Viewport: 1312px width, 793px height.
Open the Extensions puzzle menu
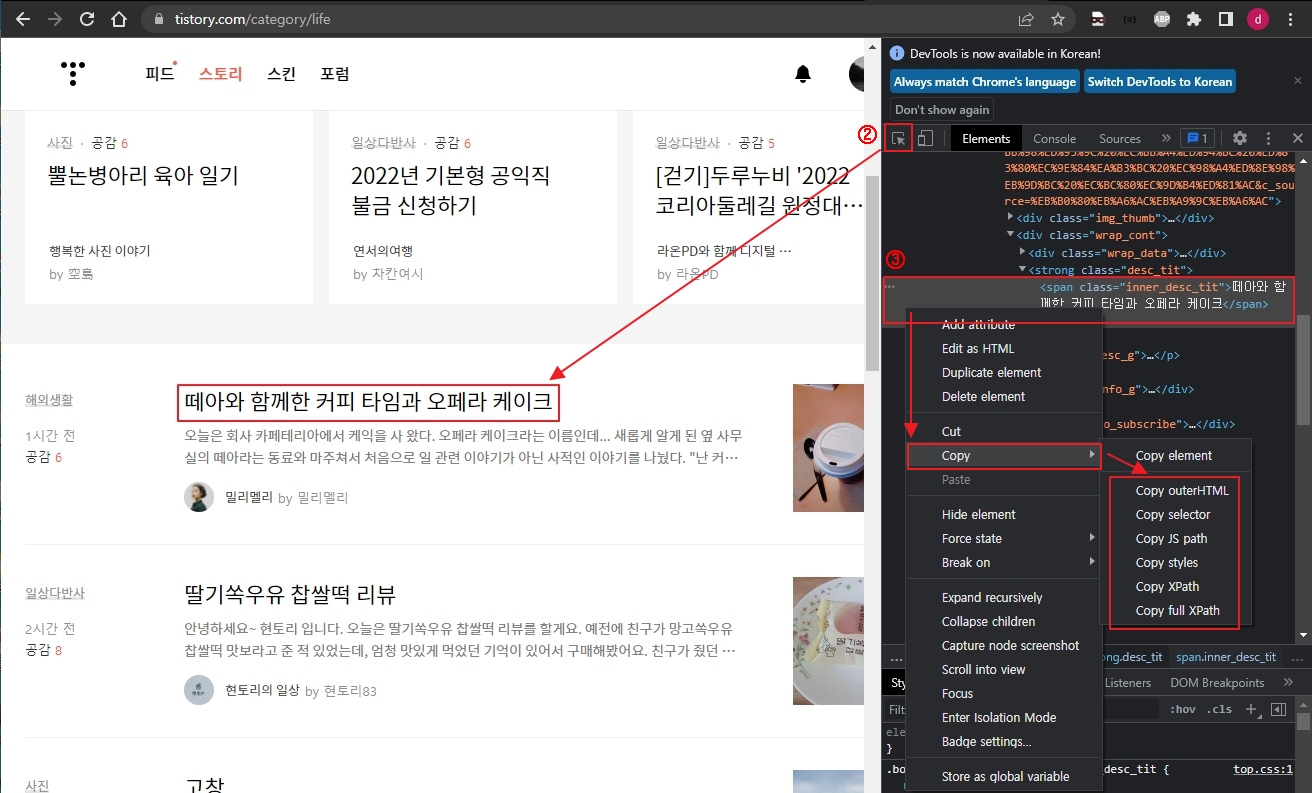click(x=1193, y=19)
